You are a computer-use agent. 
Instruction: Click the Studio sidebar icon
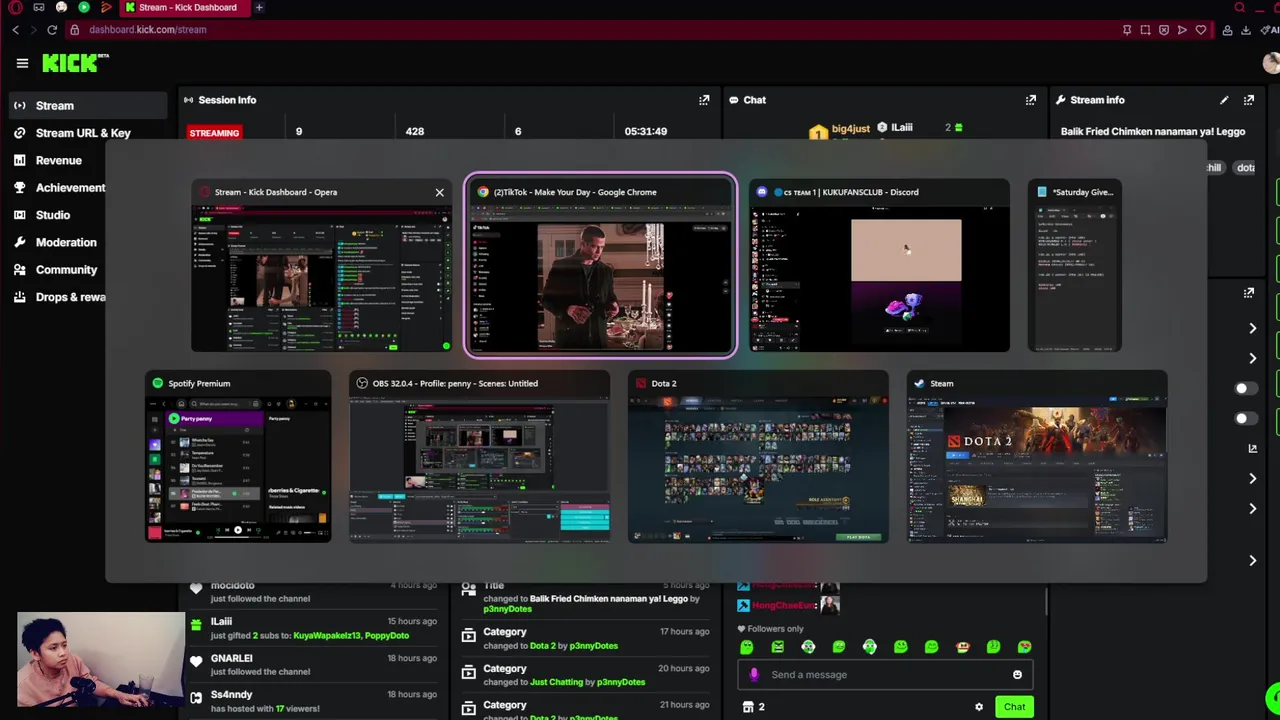click(x=19, y=215)
